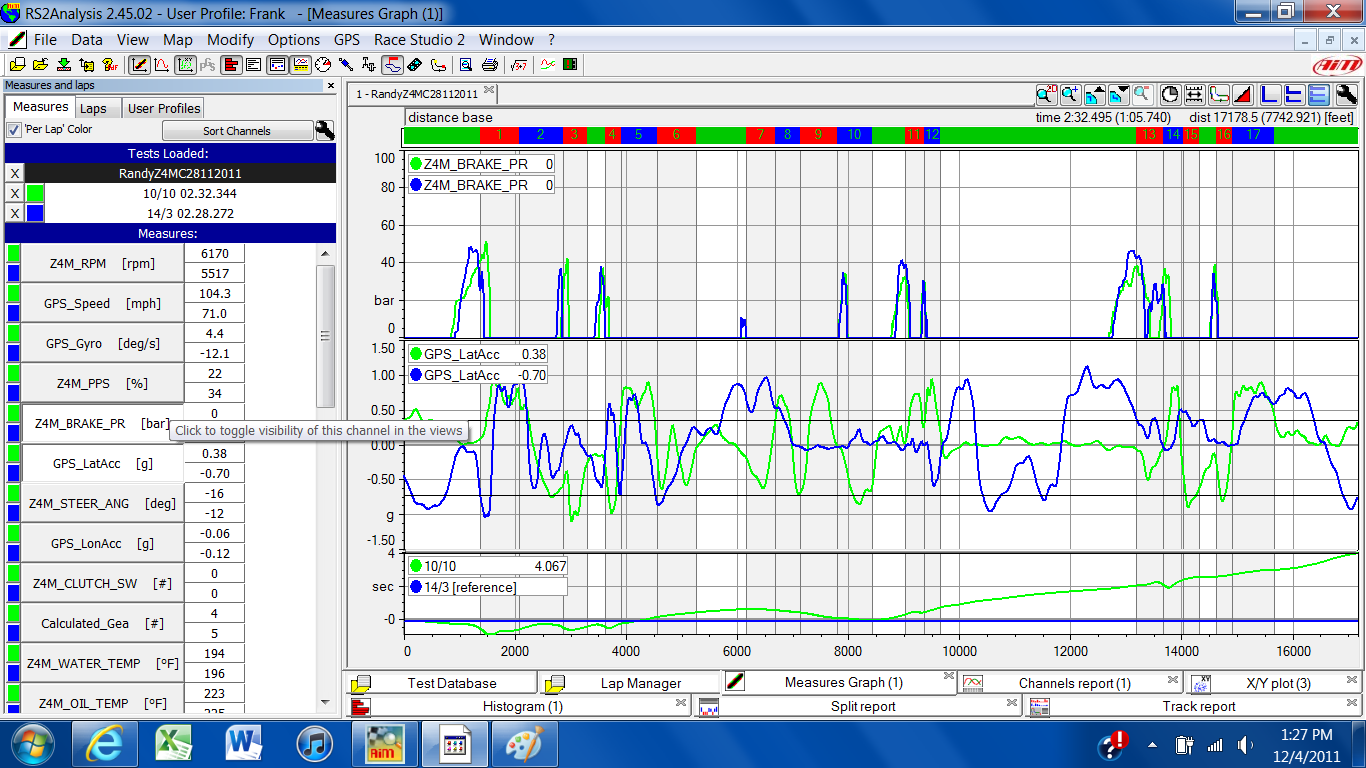Image resolution: width=1366 pixels, height=768 pixels.
Task: Click the Windows Start button
Action: 31,744
